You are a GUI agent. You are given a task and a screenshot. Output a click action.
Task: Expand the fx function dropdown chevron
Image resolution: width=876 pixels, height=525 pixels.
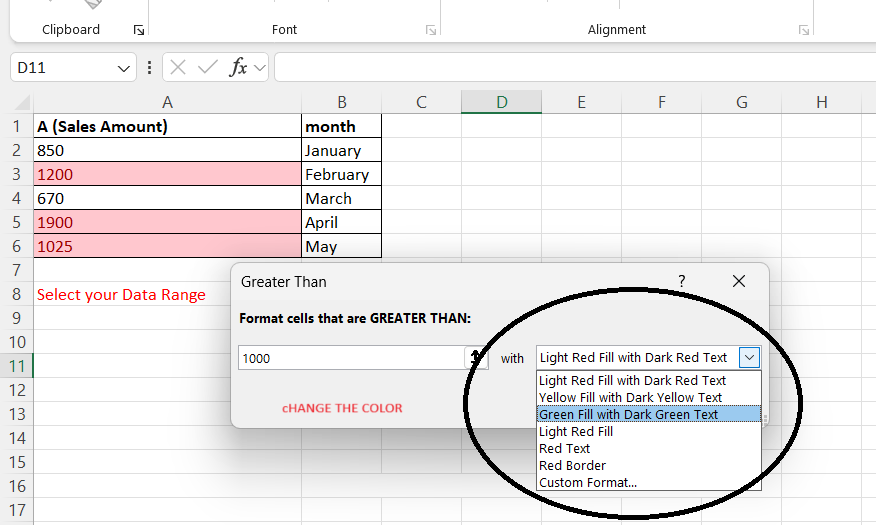[x=259, y=68]
